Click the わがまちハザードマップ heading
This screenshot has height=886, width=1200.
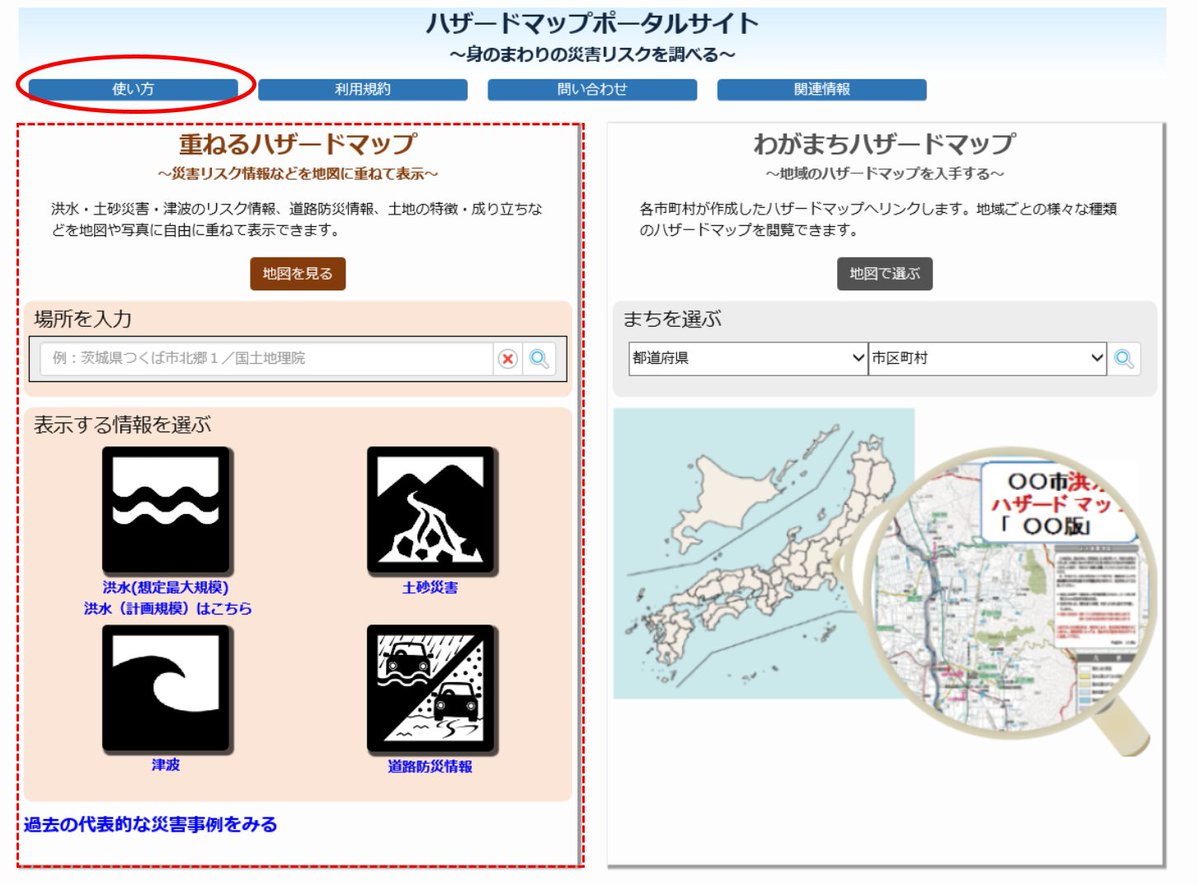(885, 144)
